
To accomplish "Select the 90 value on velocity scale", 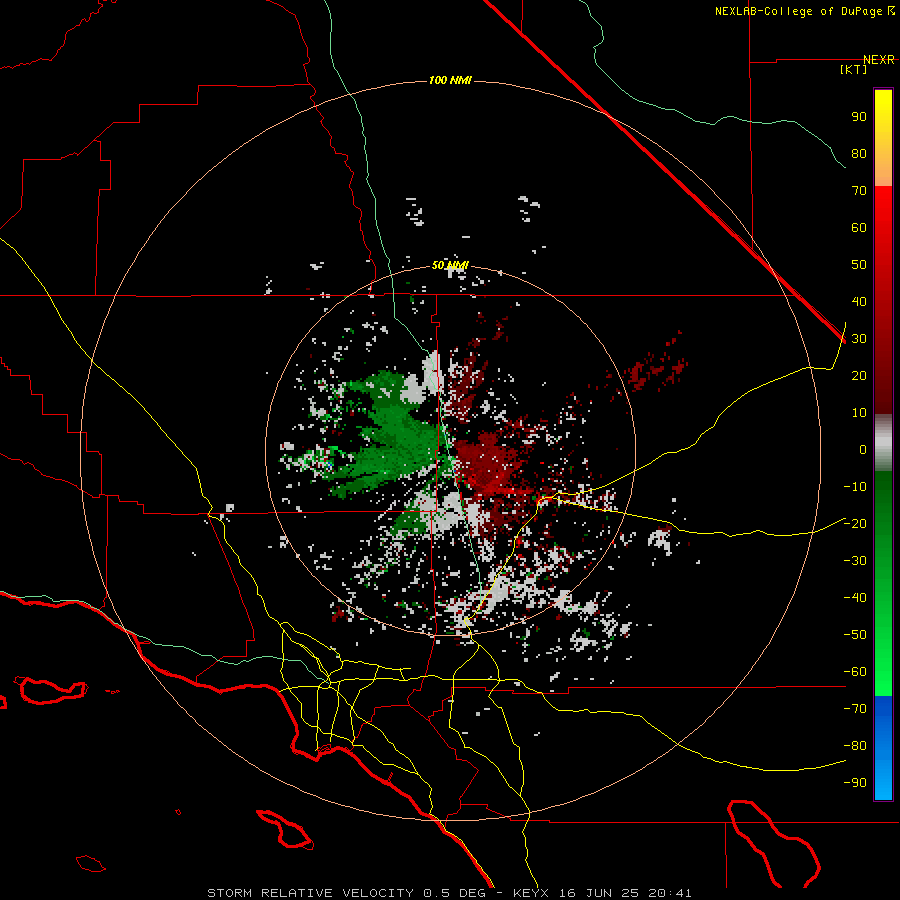I will 859,117.
